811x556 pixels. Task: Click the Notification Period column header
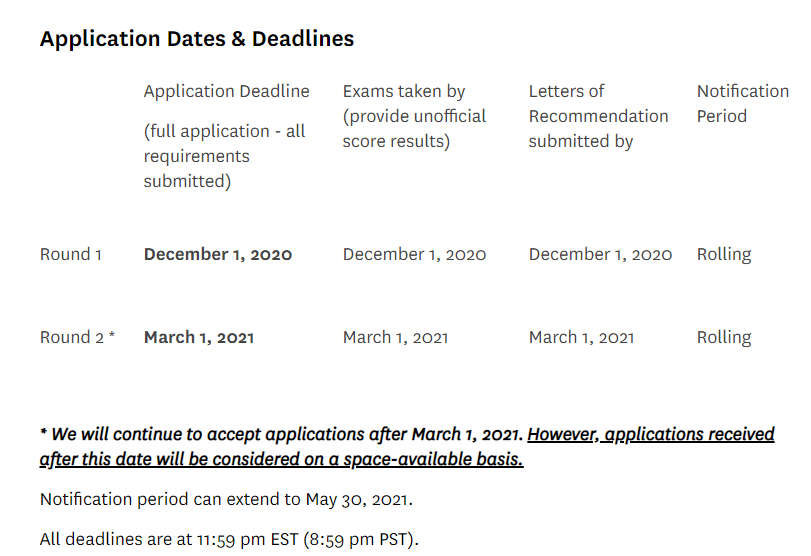(x=743, y=103)
